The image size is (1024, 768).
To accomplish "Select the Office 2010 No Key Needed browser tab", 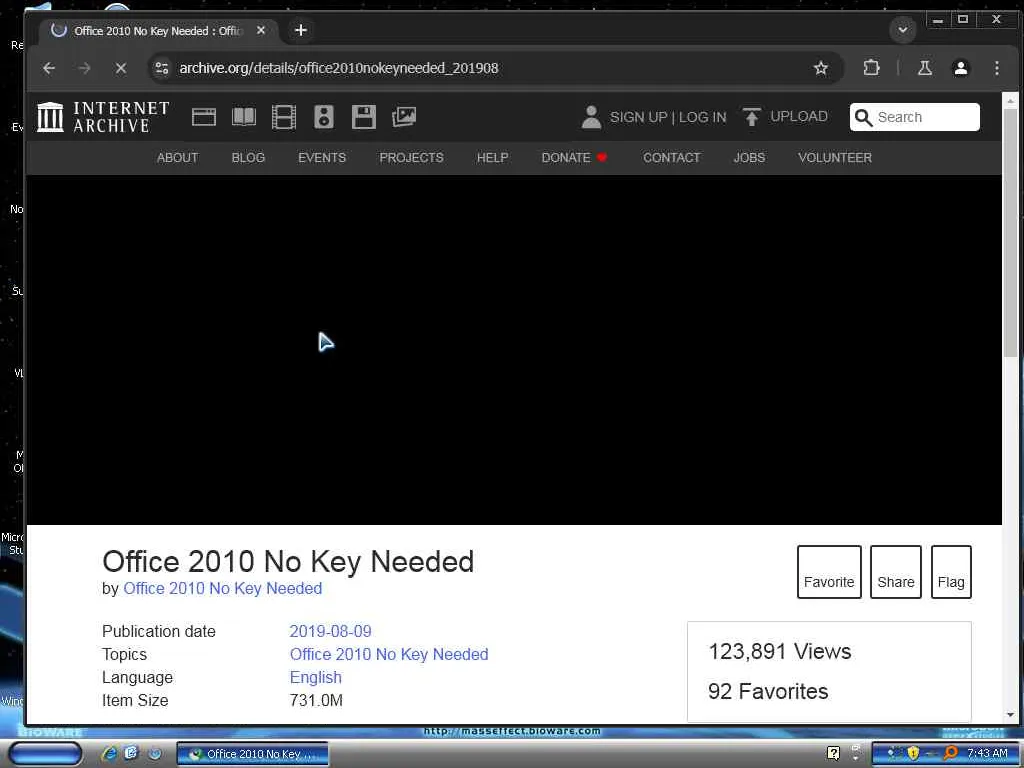I will pos(157,31).
